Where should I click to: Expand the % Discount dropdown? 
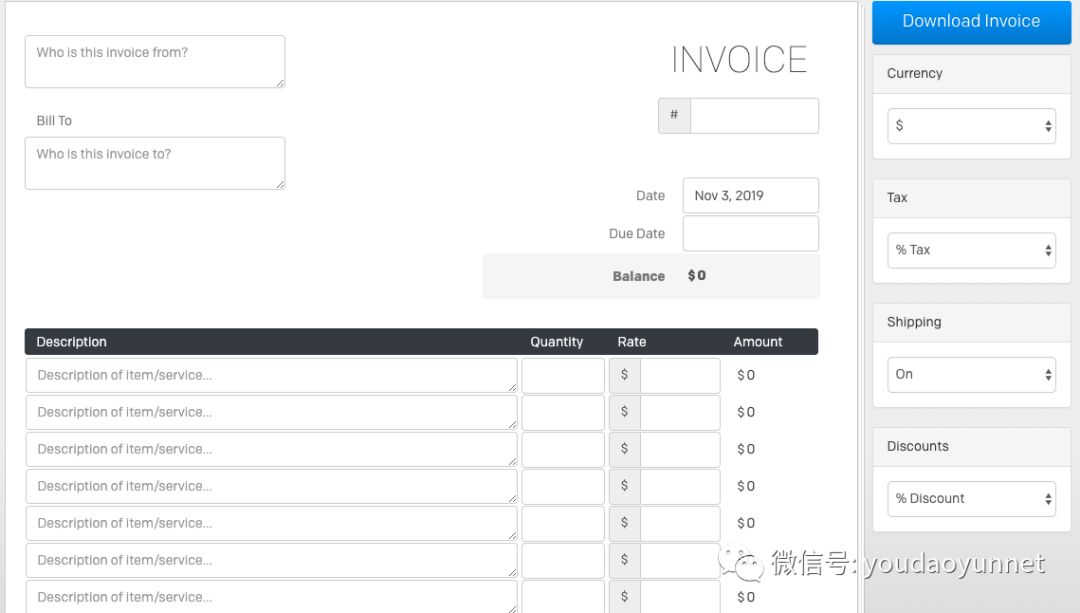tap(970, 499)
